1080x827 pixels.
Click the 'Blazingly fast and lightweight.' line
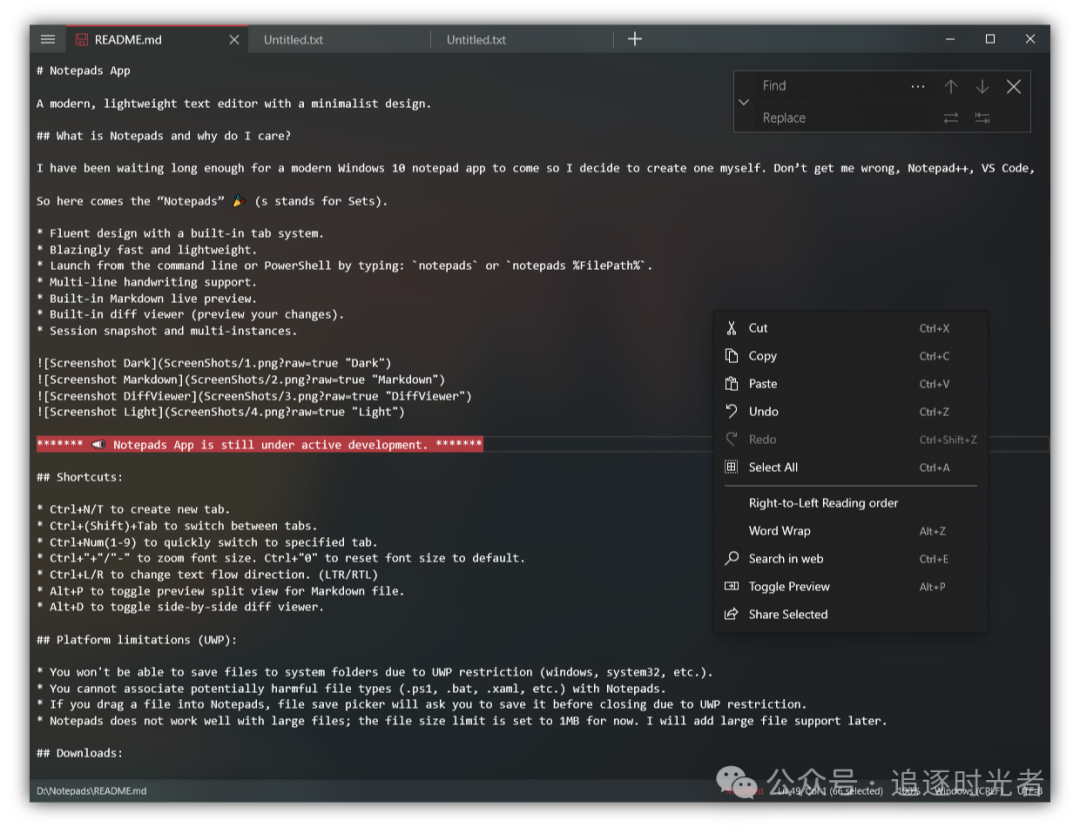147,250
